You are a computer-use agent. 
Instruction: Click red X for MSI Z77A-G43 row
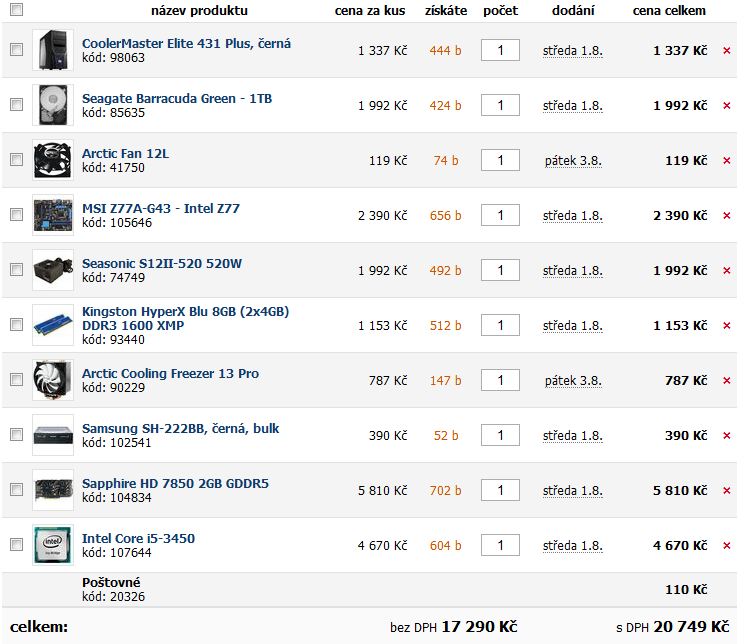pyautogui.click(x=727, y=215)
